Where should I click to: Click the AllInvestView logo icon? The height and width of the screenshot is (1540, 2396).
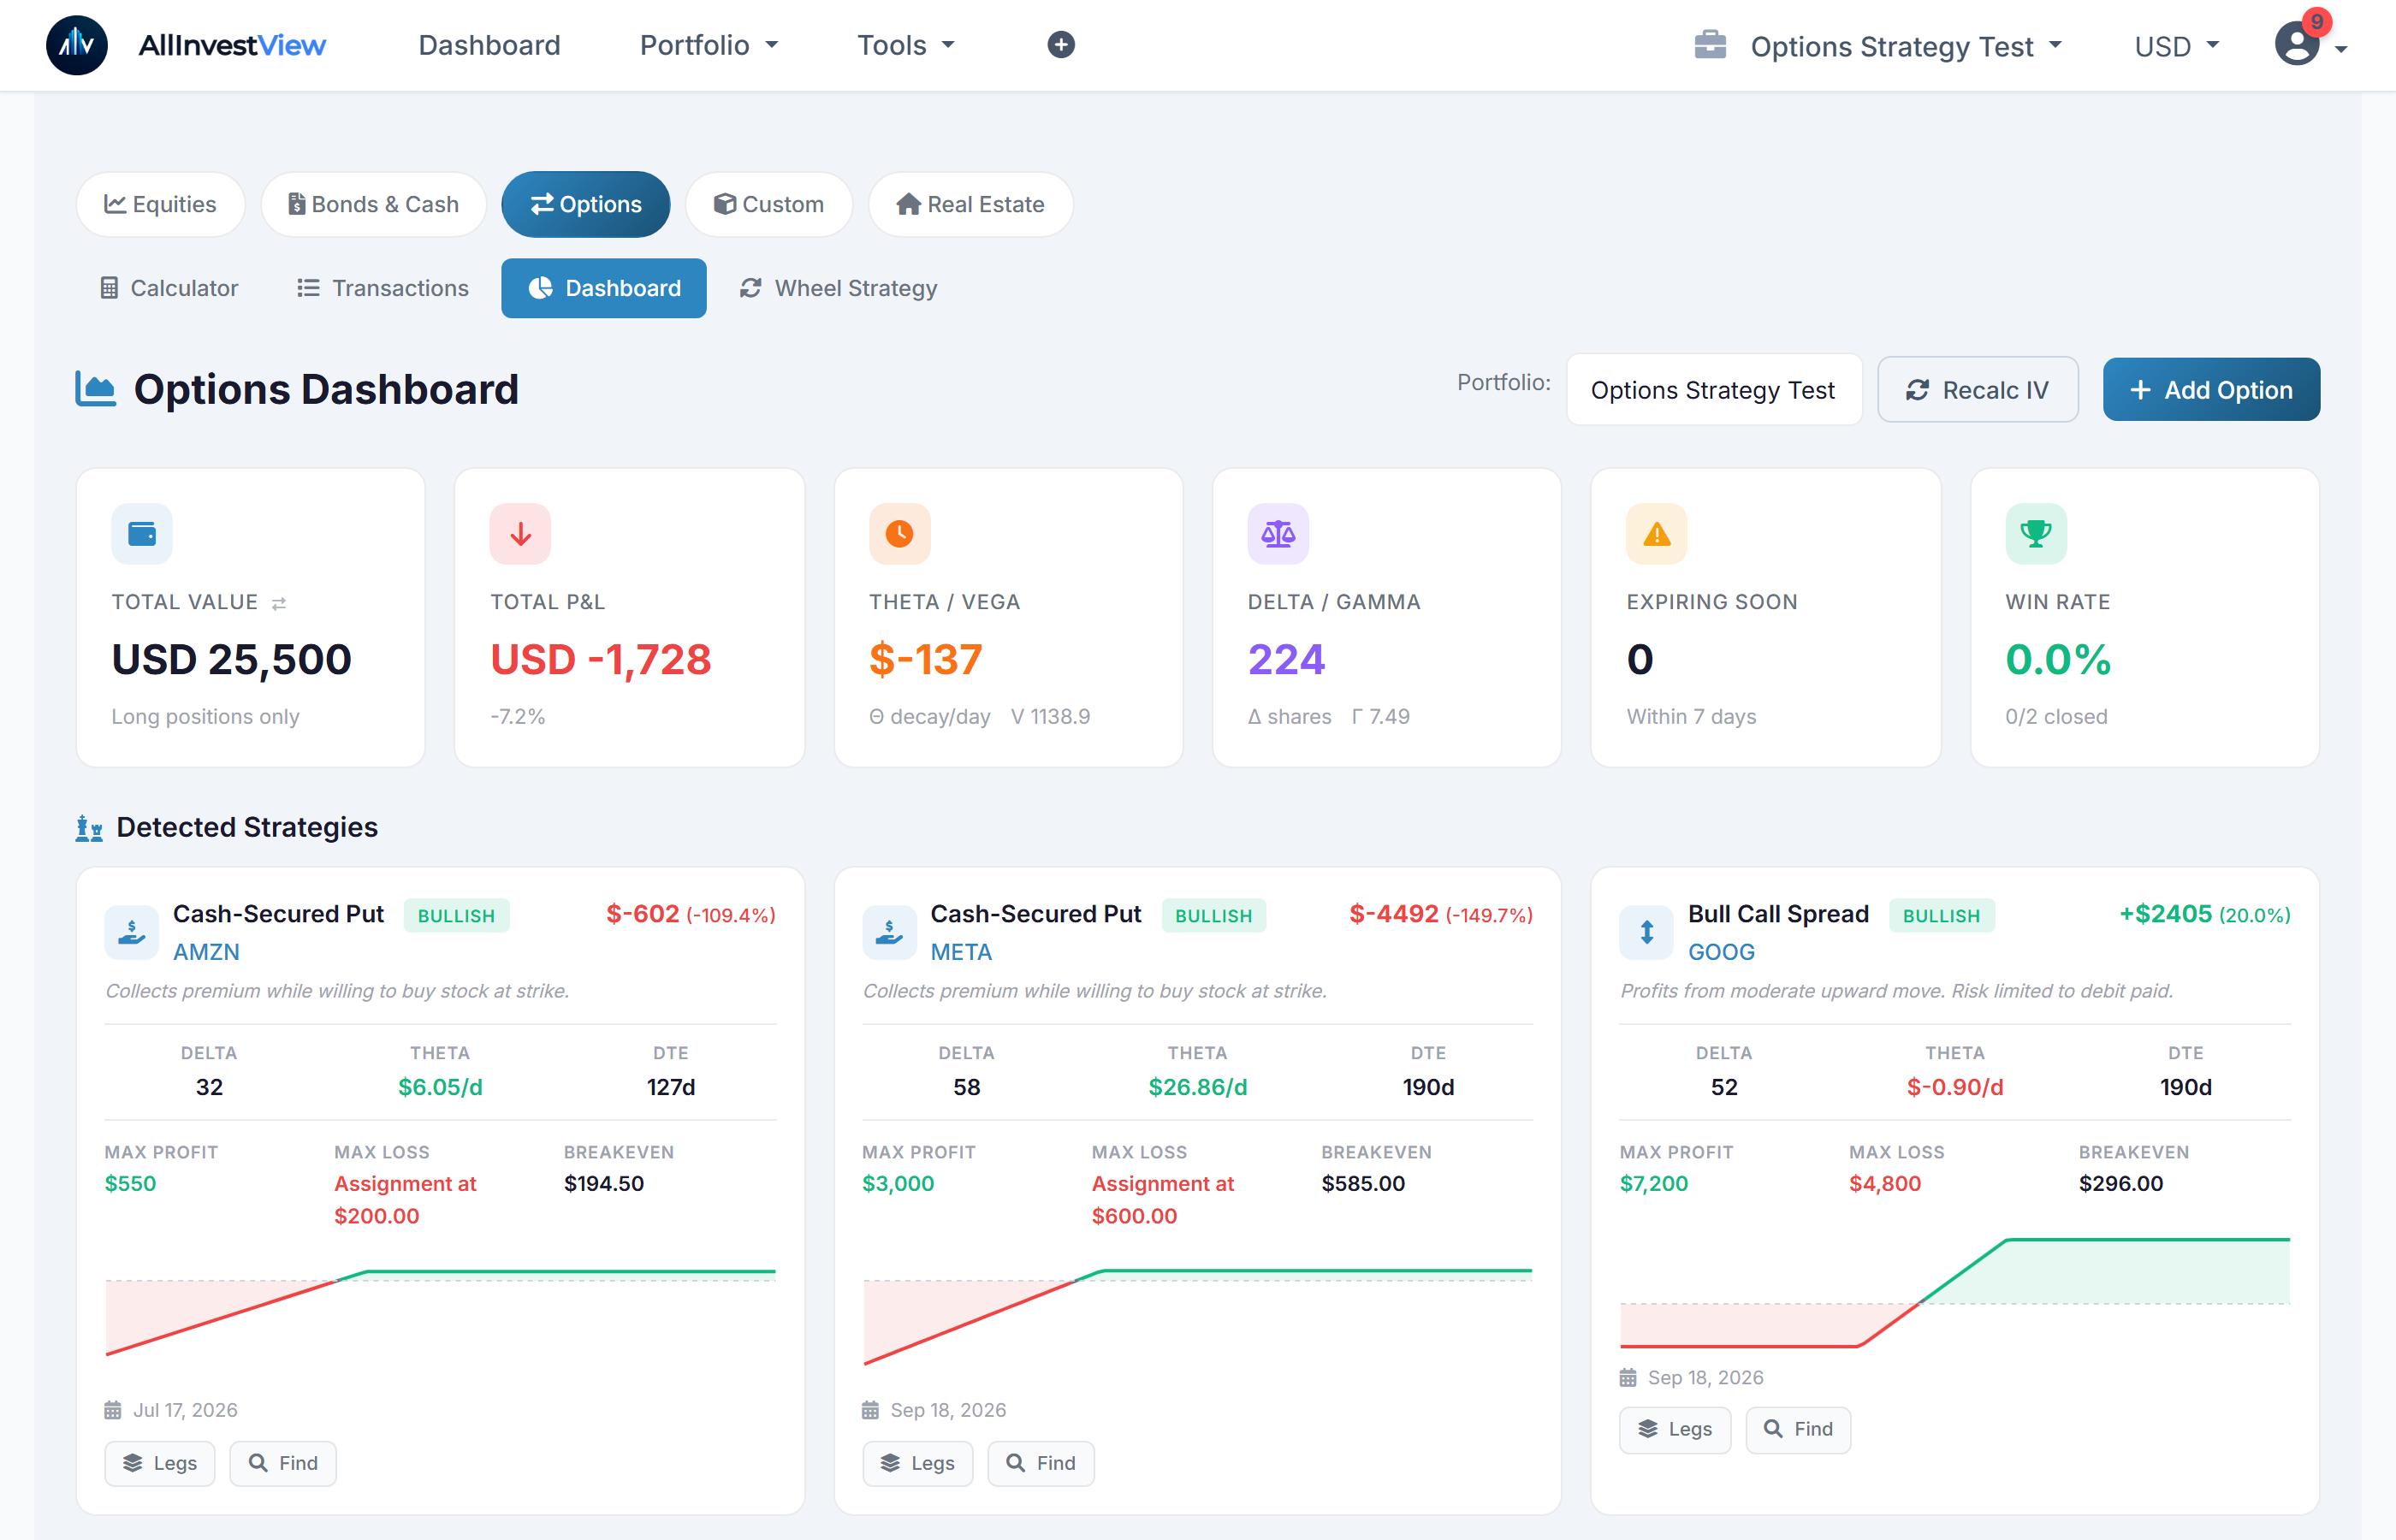point(76,45)
